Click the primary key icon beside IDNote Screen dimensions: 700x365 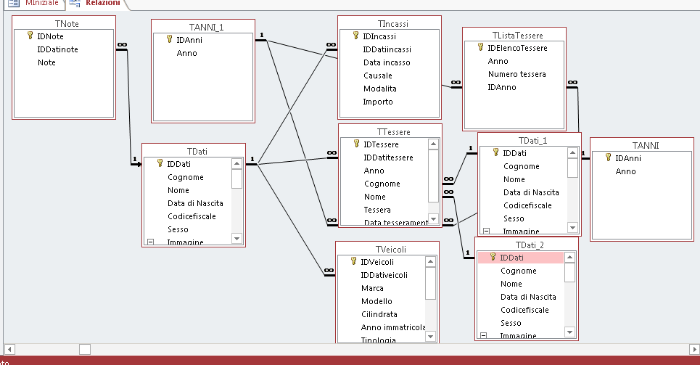(30, 35)
